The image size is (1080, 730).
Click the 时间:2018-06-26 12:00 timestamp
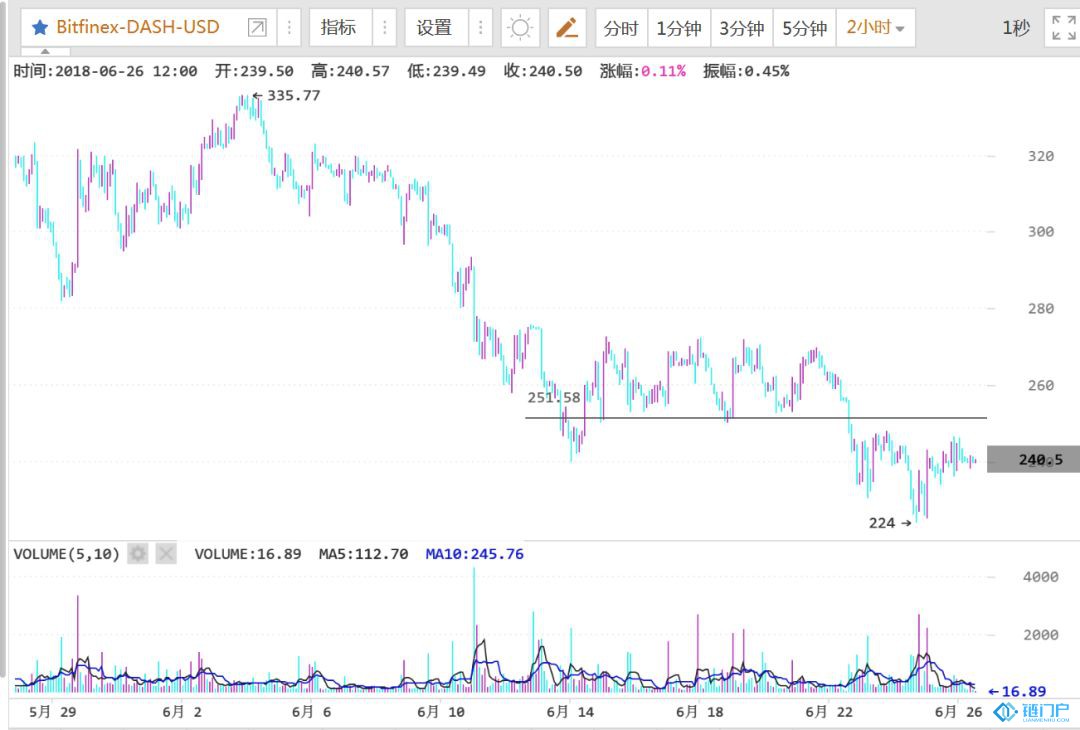click(x=105, y=71)
